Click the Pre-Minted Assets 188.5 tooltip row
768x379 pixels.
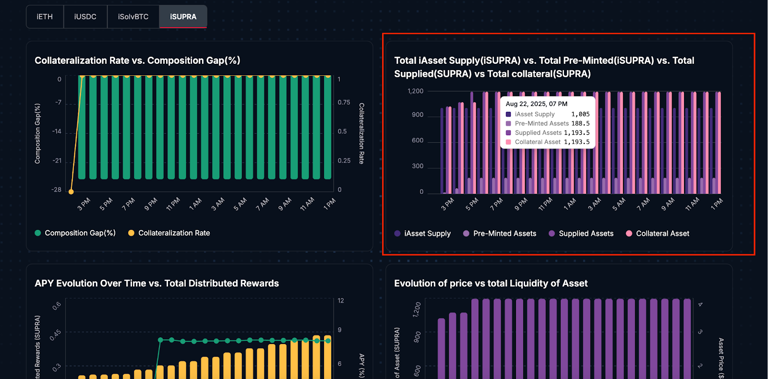click(x=548, y=123)
